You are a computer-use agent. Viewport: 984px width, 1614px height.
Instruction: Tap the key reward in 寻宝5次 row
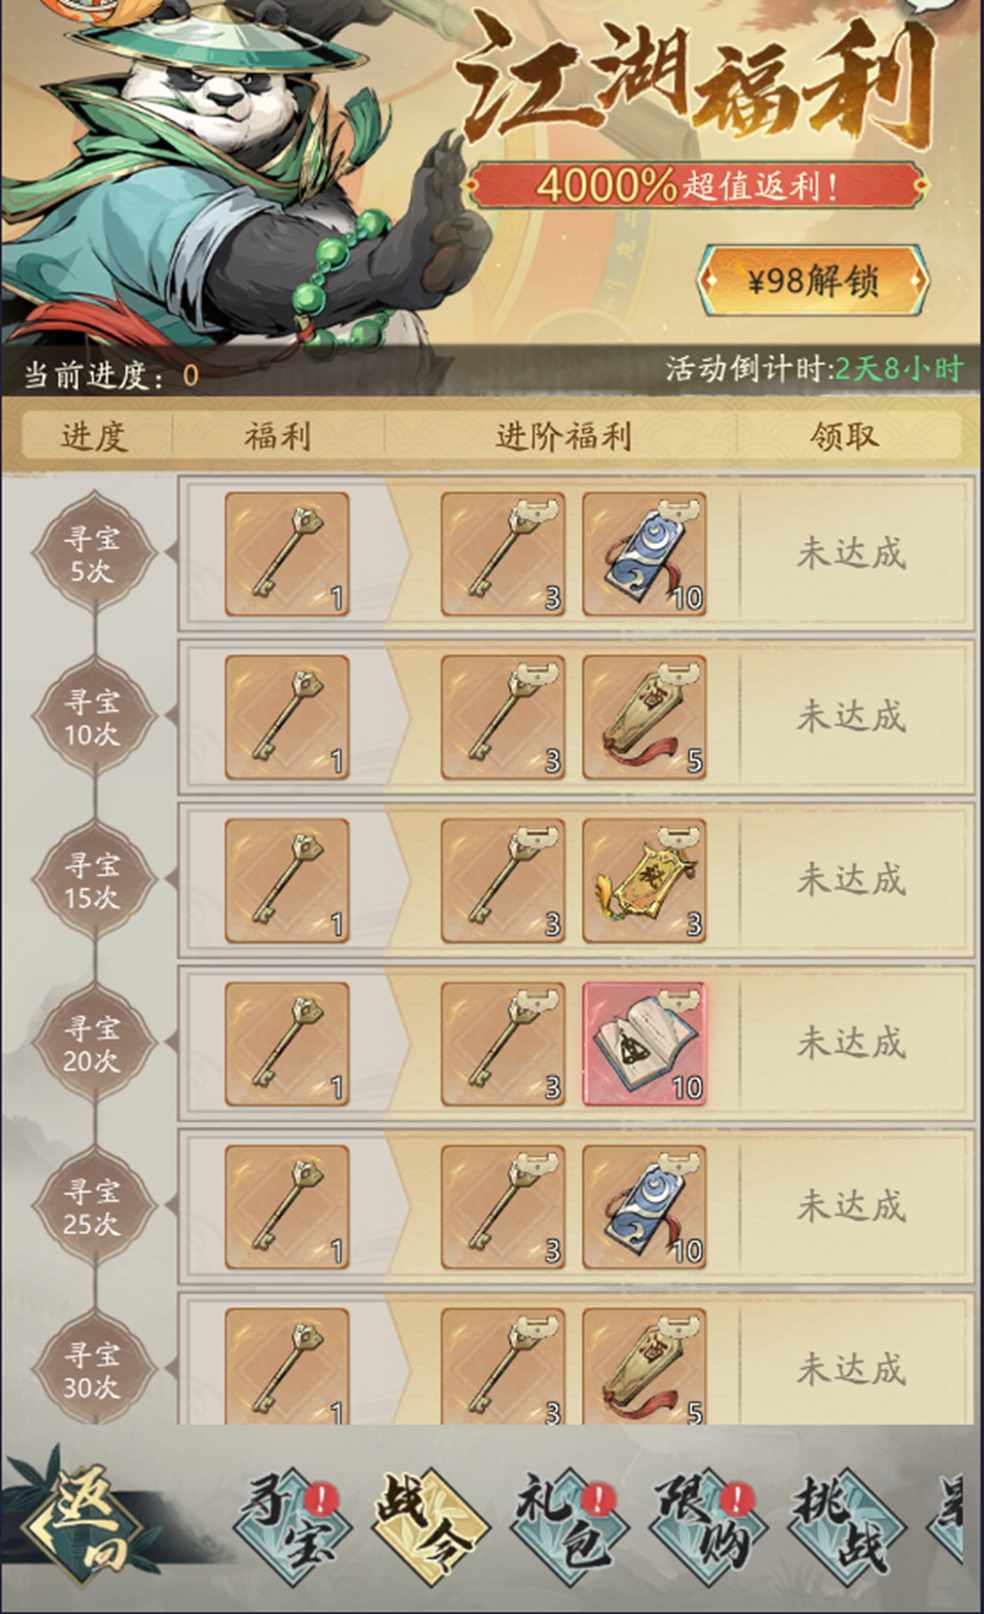point(287,554)
